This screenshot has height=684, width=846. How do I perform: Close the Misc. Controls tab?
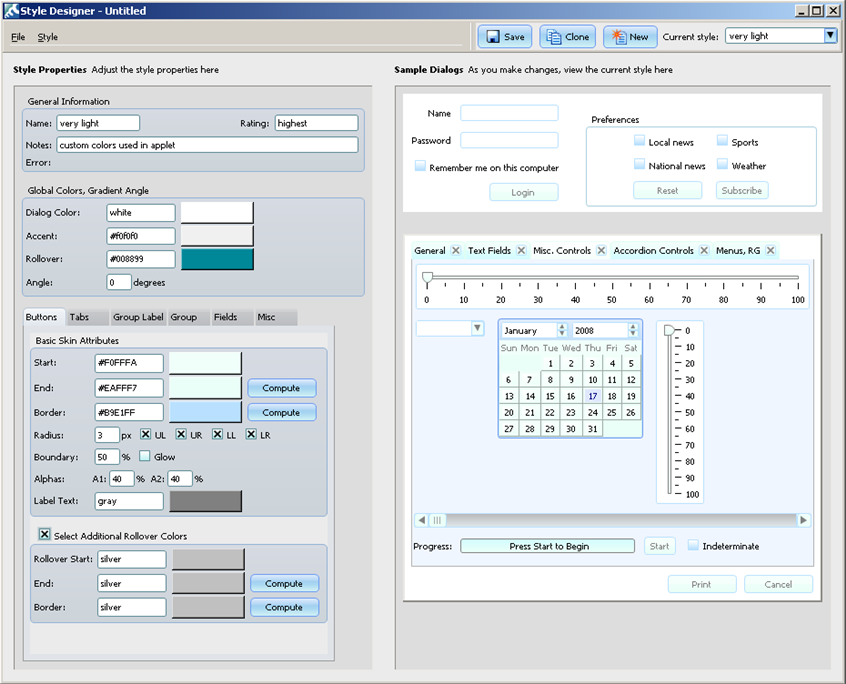pos(601,251)
